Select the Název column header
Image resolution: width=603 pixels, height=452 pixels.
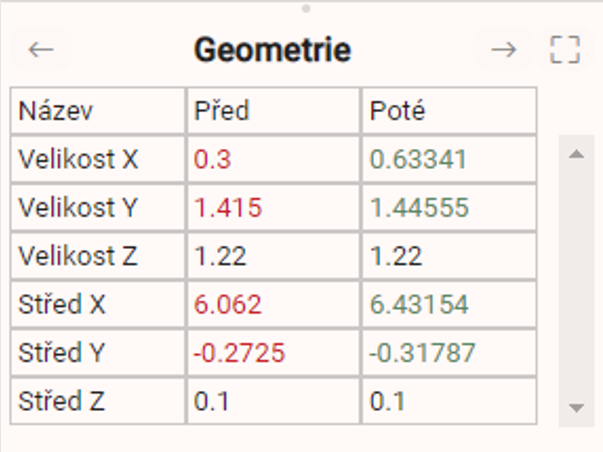pos(56,111)
